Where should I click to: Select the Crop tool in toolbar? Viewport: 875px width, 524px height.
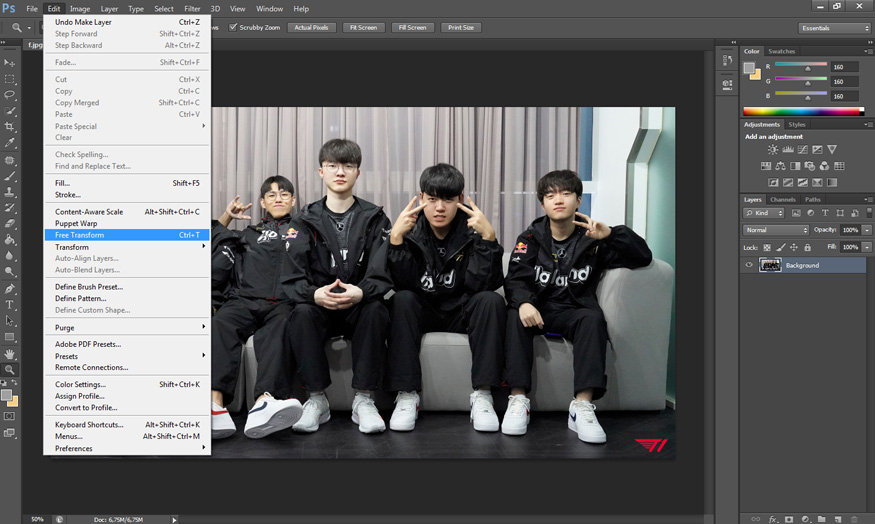10,127
